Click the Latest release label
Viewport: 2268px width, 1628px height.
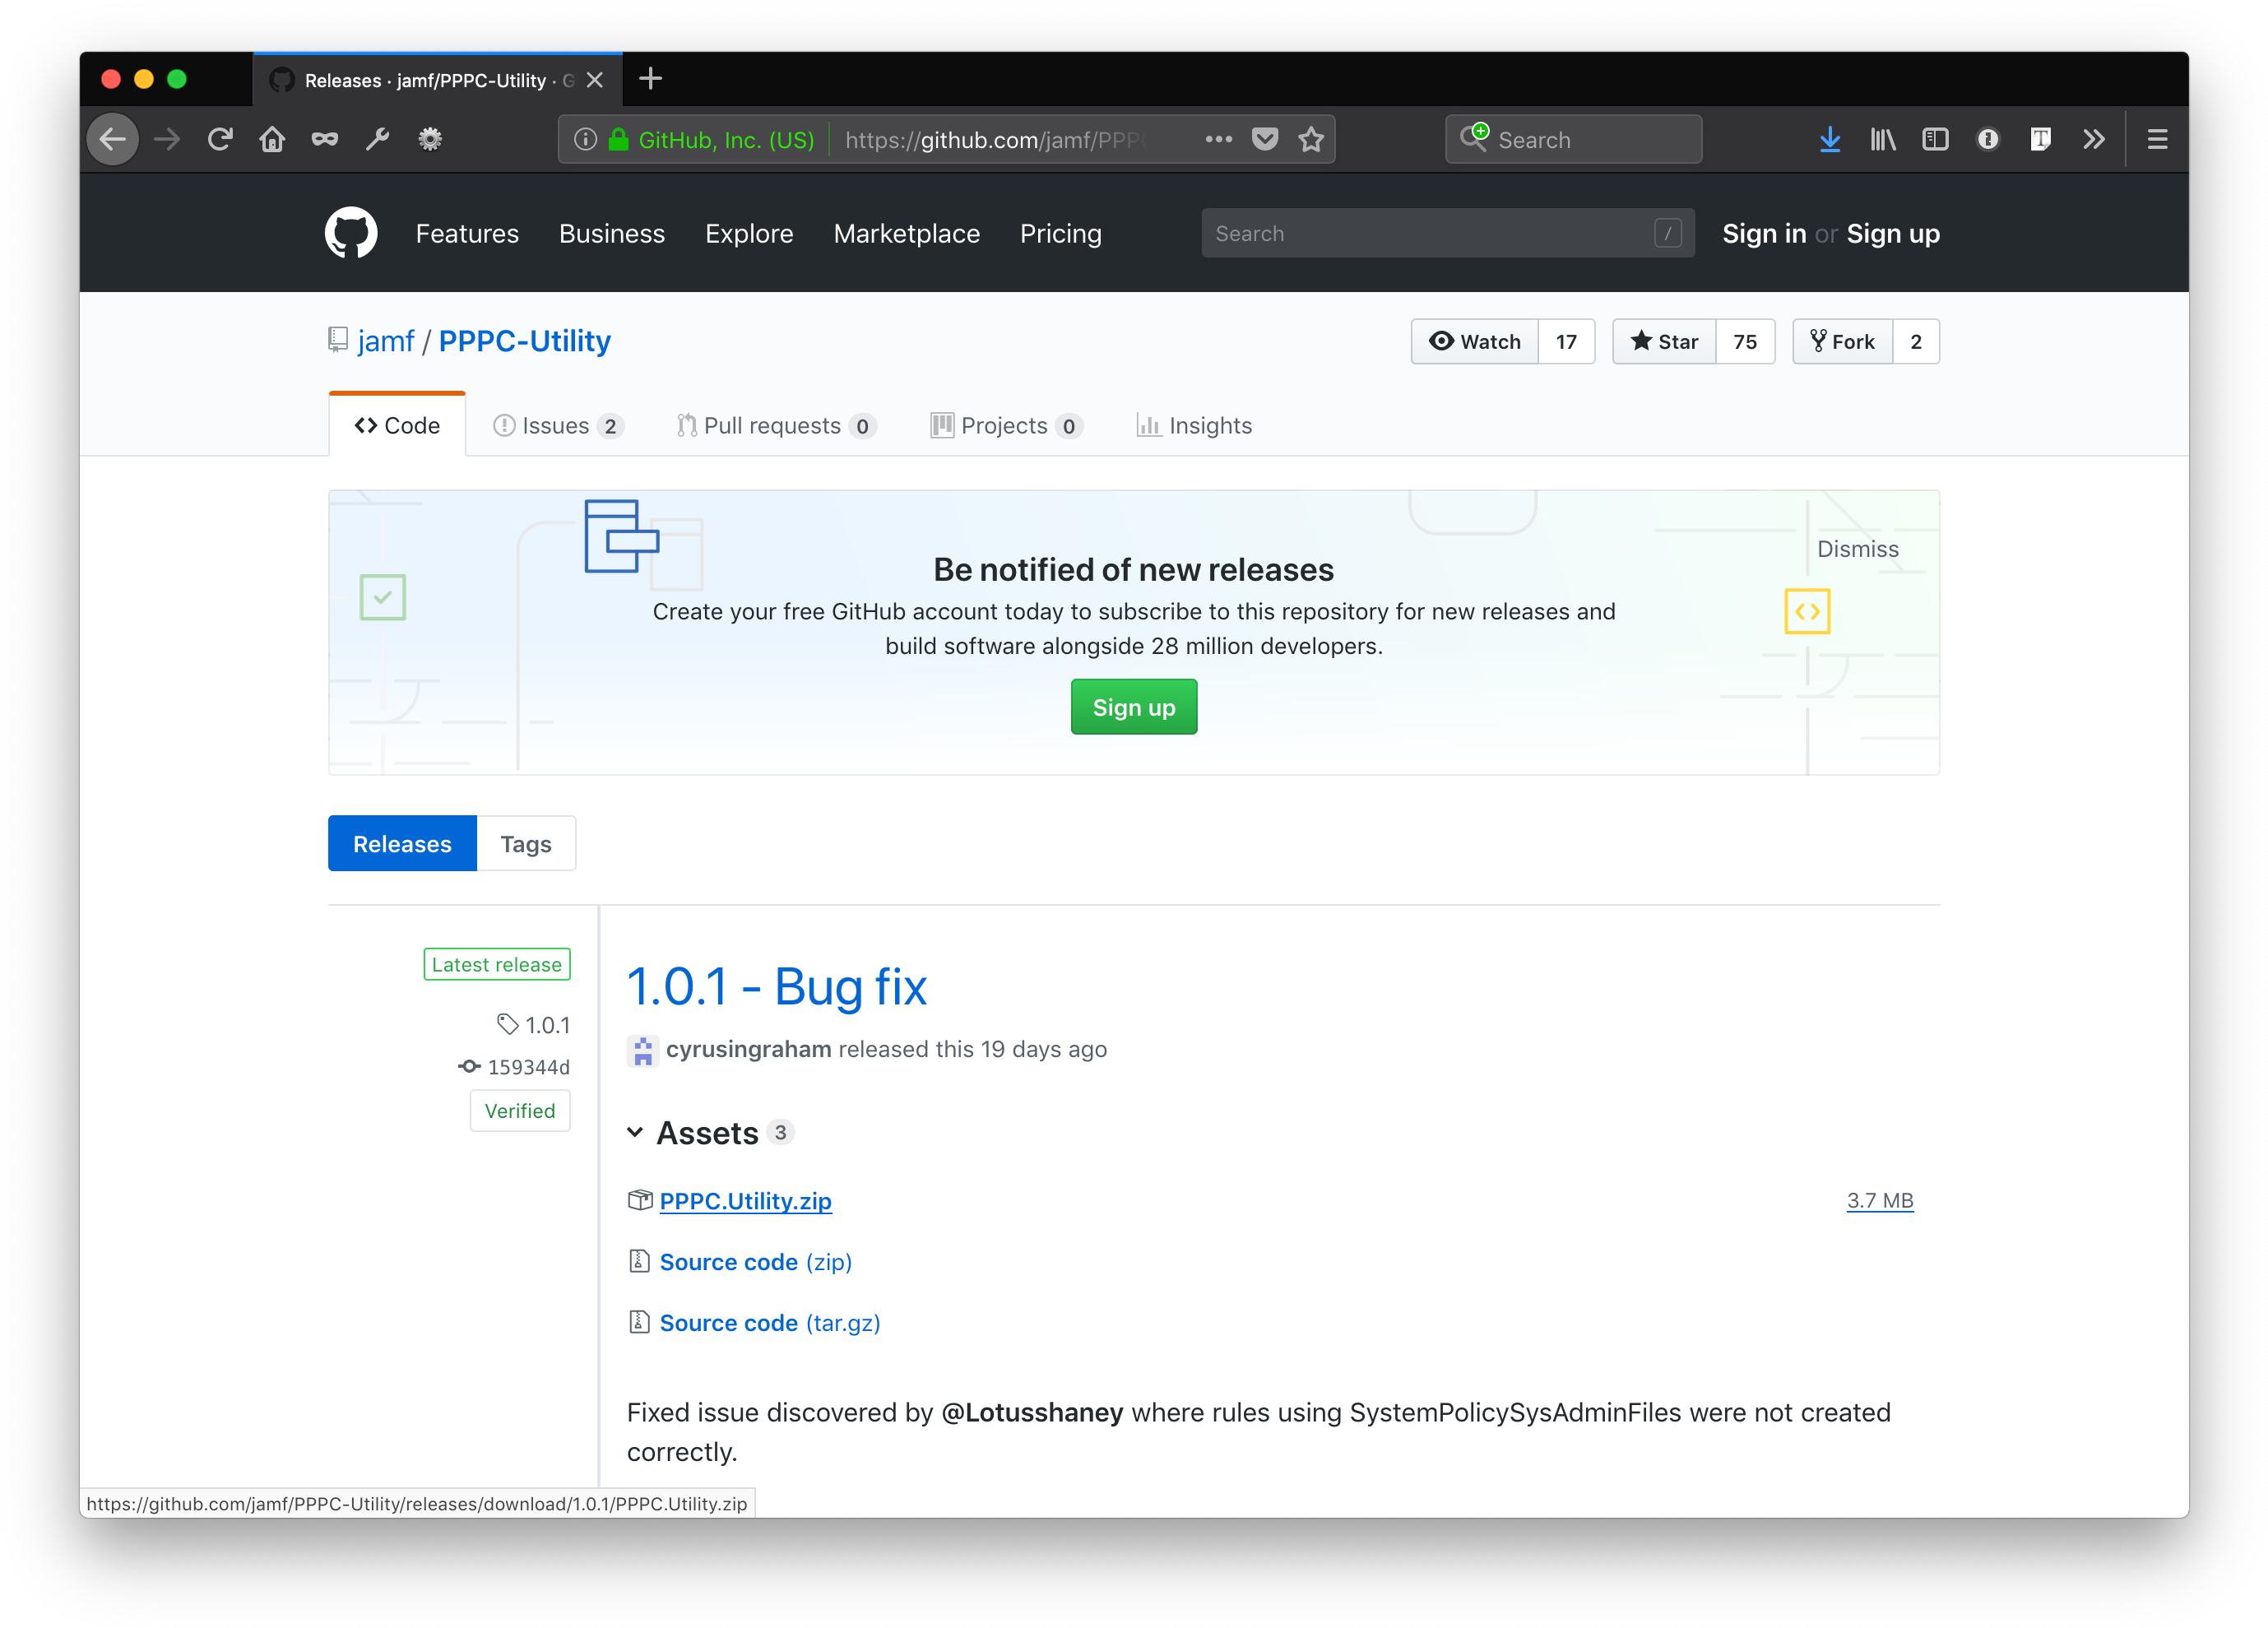point(497,964)
